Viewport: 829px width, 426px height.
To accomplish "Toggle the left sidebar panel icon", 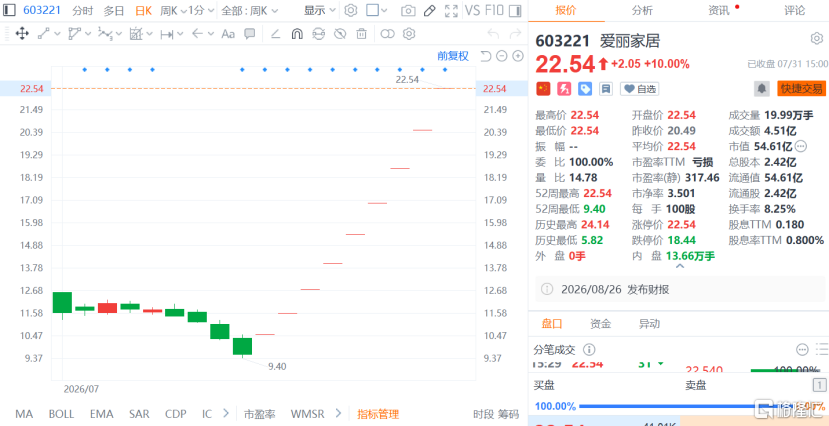I will click(9, 10).
